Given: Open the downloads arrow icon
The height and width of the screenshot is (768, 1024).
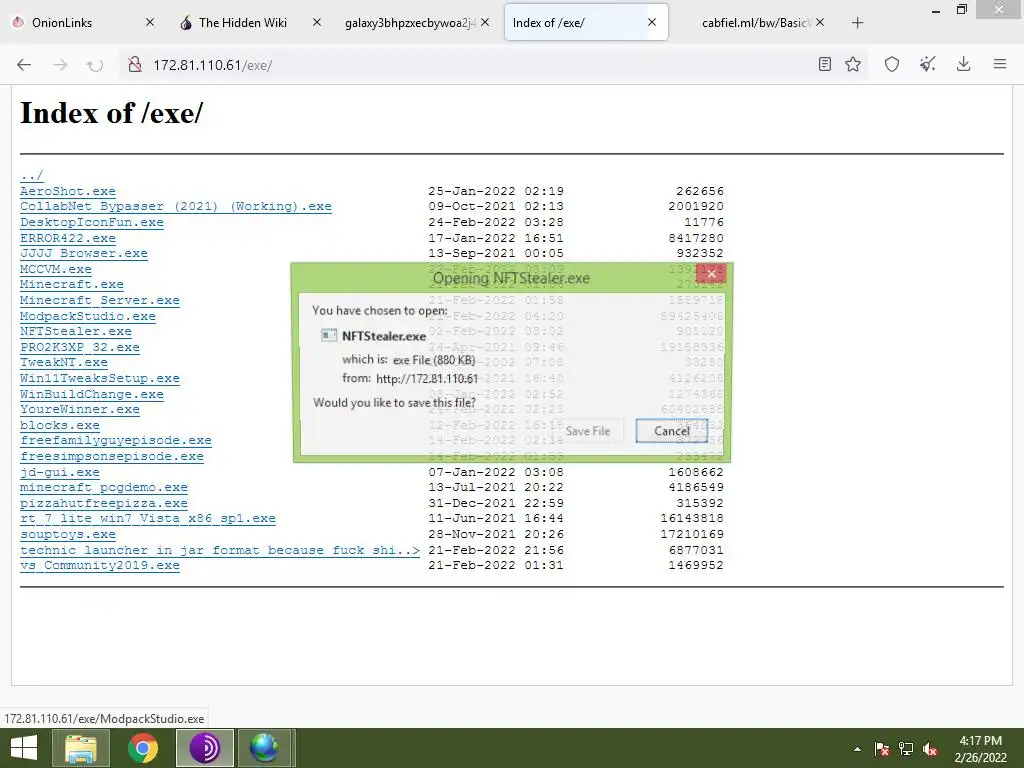Looking at the screenshot, I should pos(963,64).
